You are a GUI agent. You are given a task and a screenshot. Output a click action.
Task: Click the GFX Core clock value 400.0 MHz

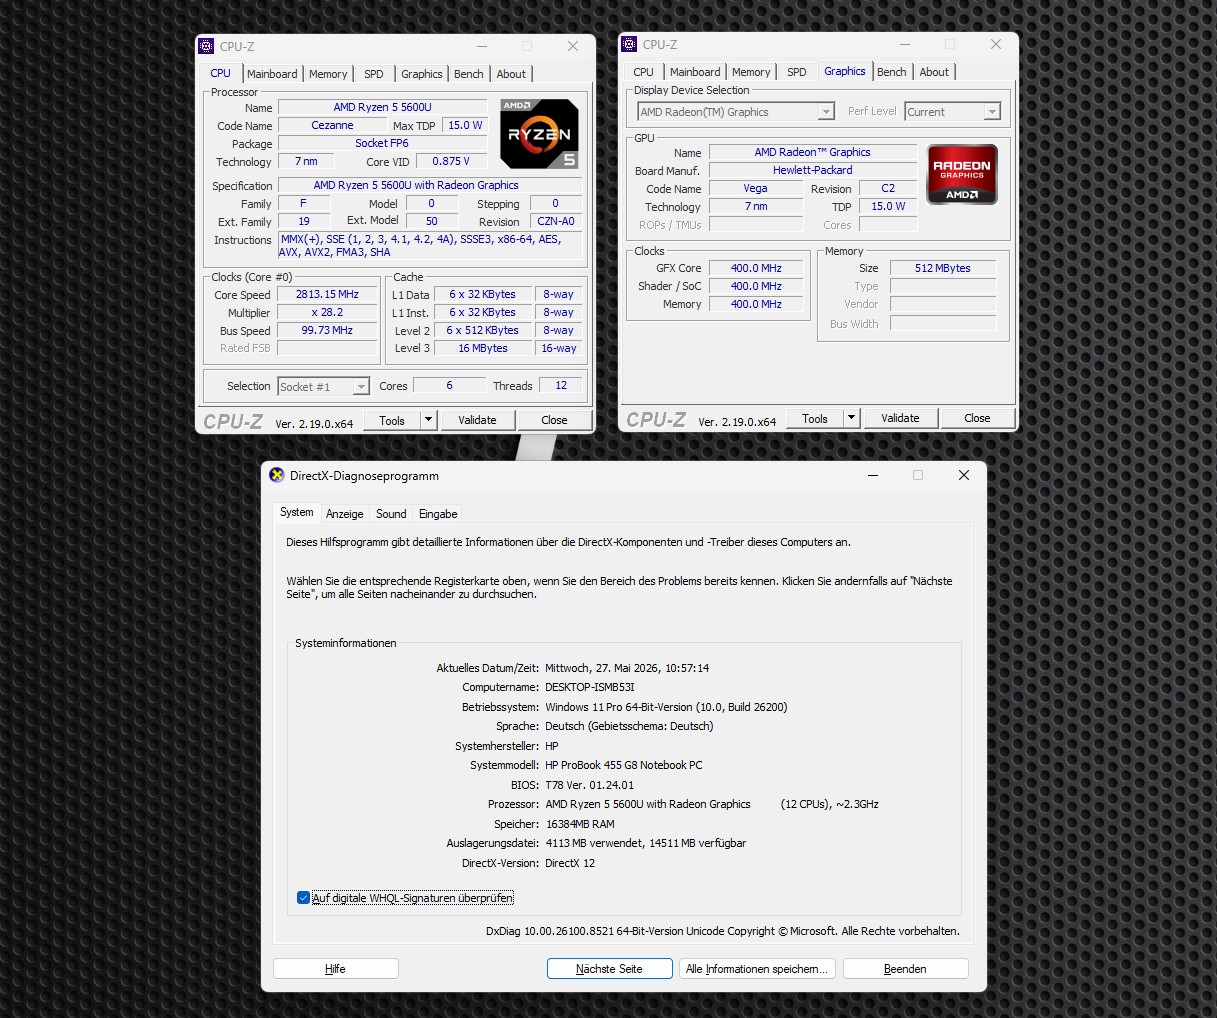(756, 268)
